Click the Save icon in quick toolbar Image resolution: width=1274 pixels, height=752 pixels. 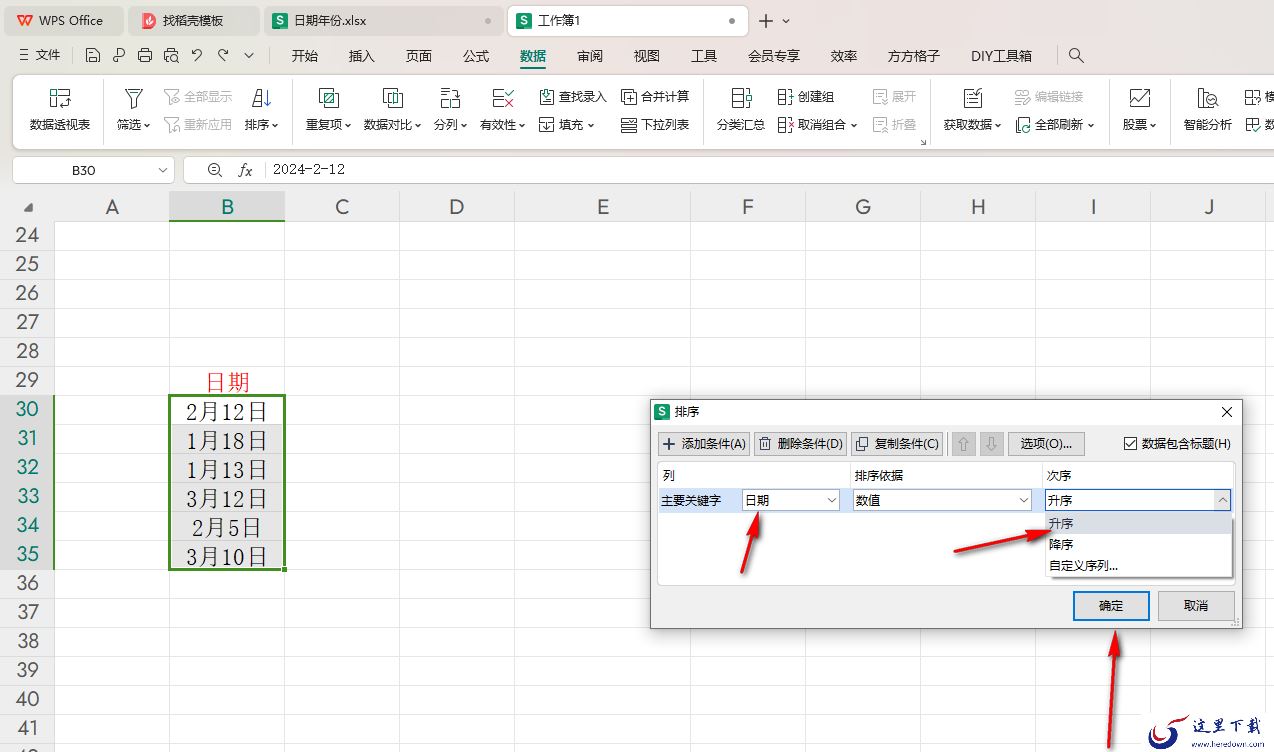click(x=93, y=55)
